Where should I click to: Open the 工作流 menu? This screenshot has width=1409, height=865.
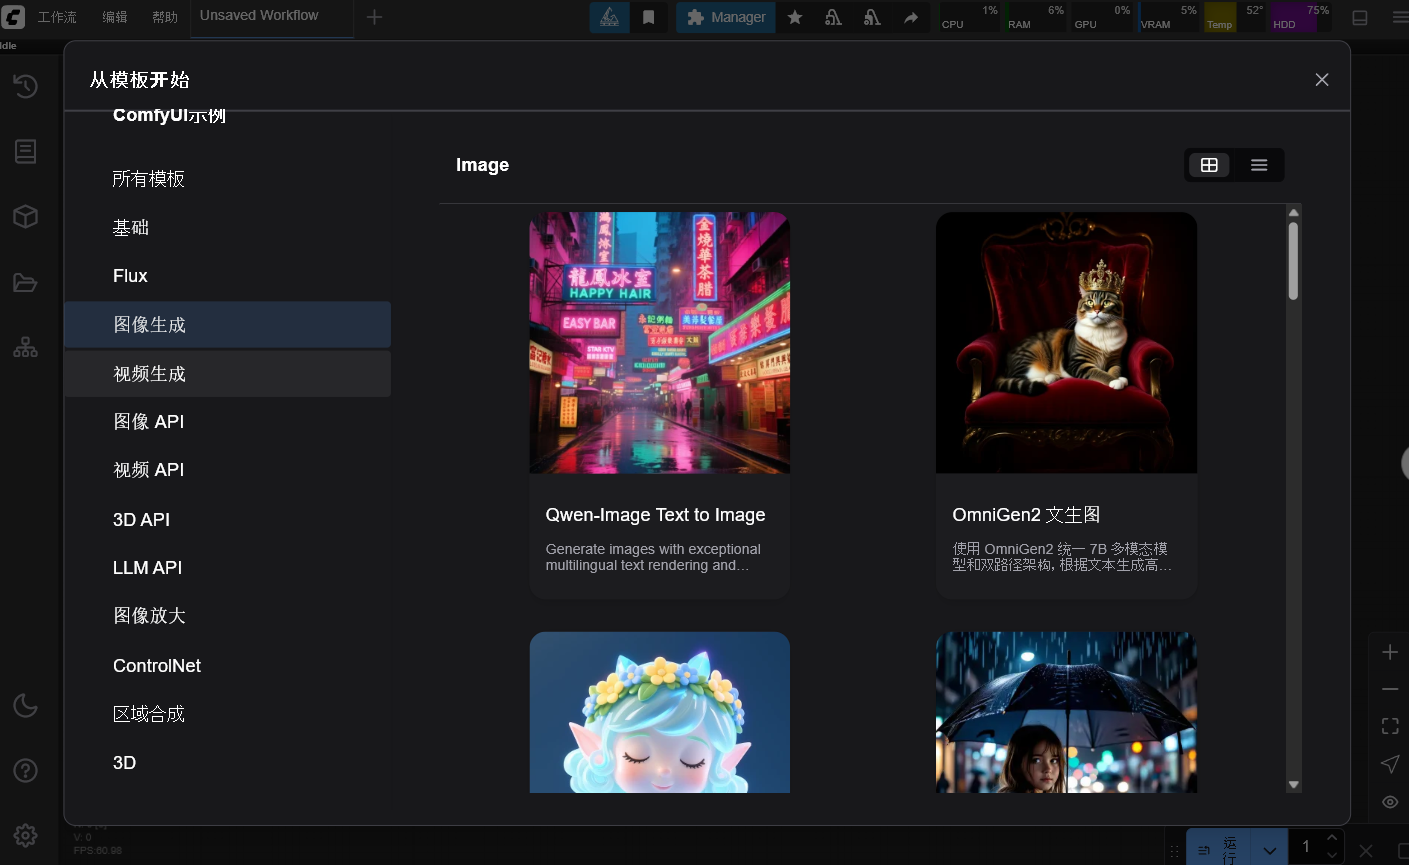tap(57, 17)
